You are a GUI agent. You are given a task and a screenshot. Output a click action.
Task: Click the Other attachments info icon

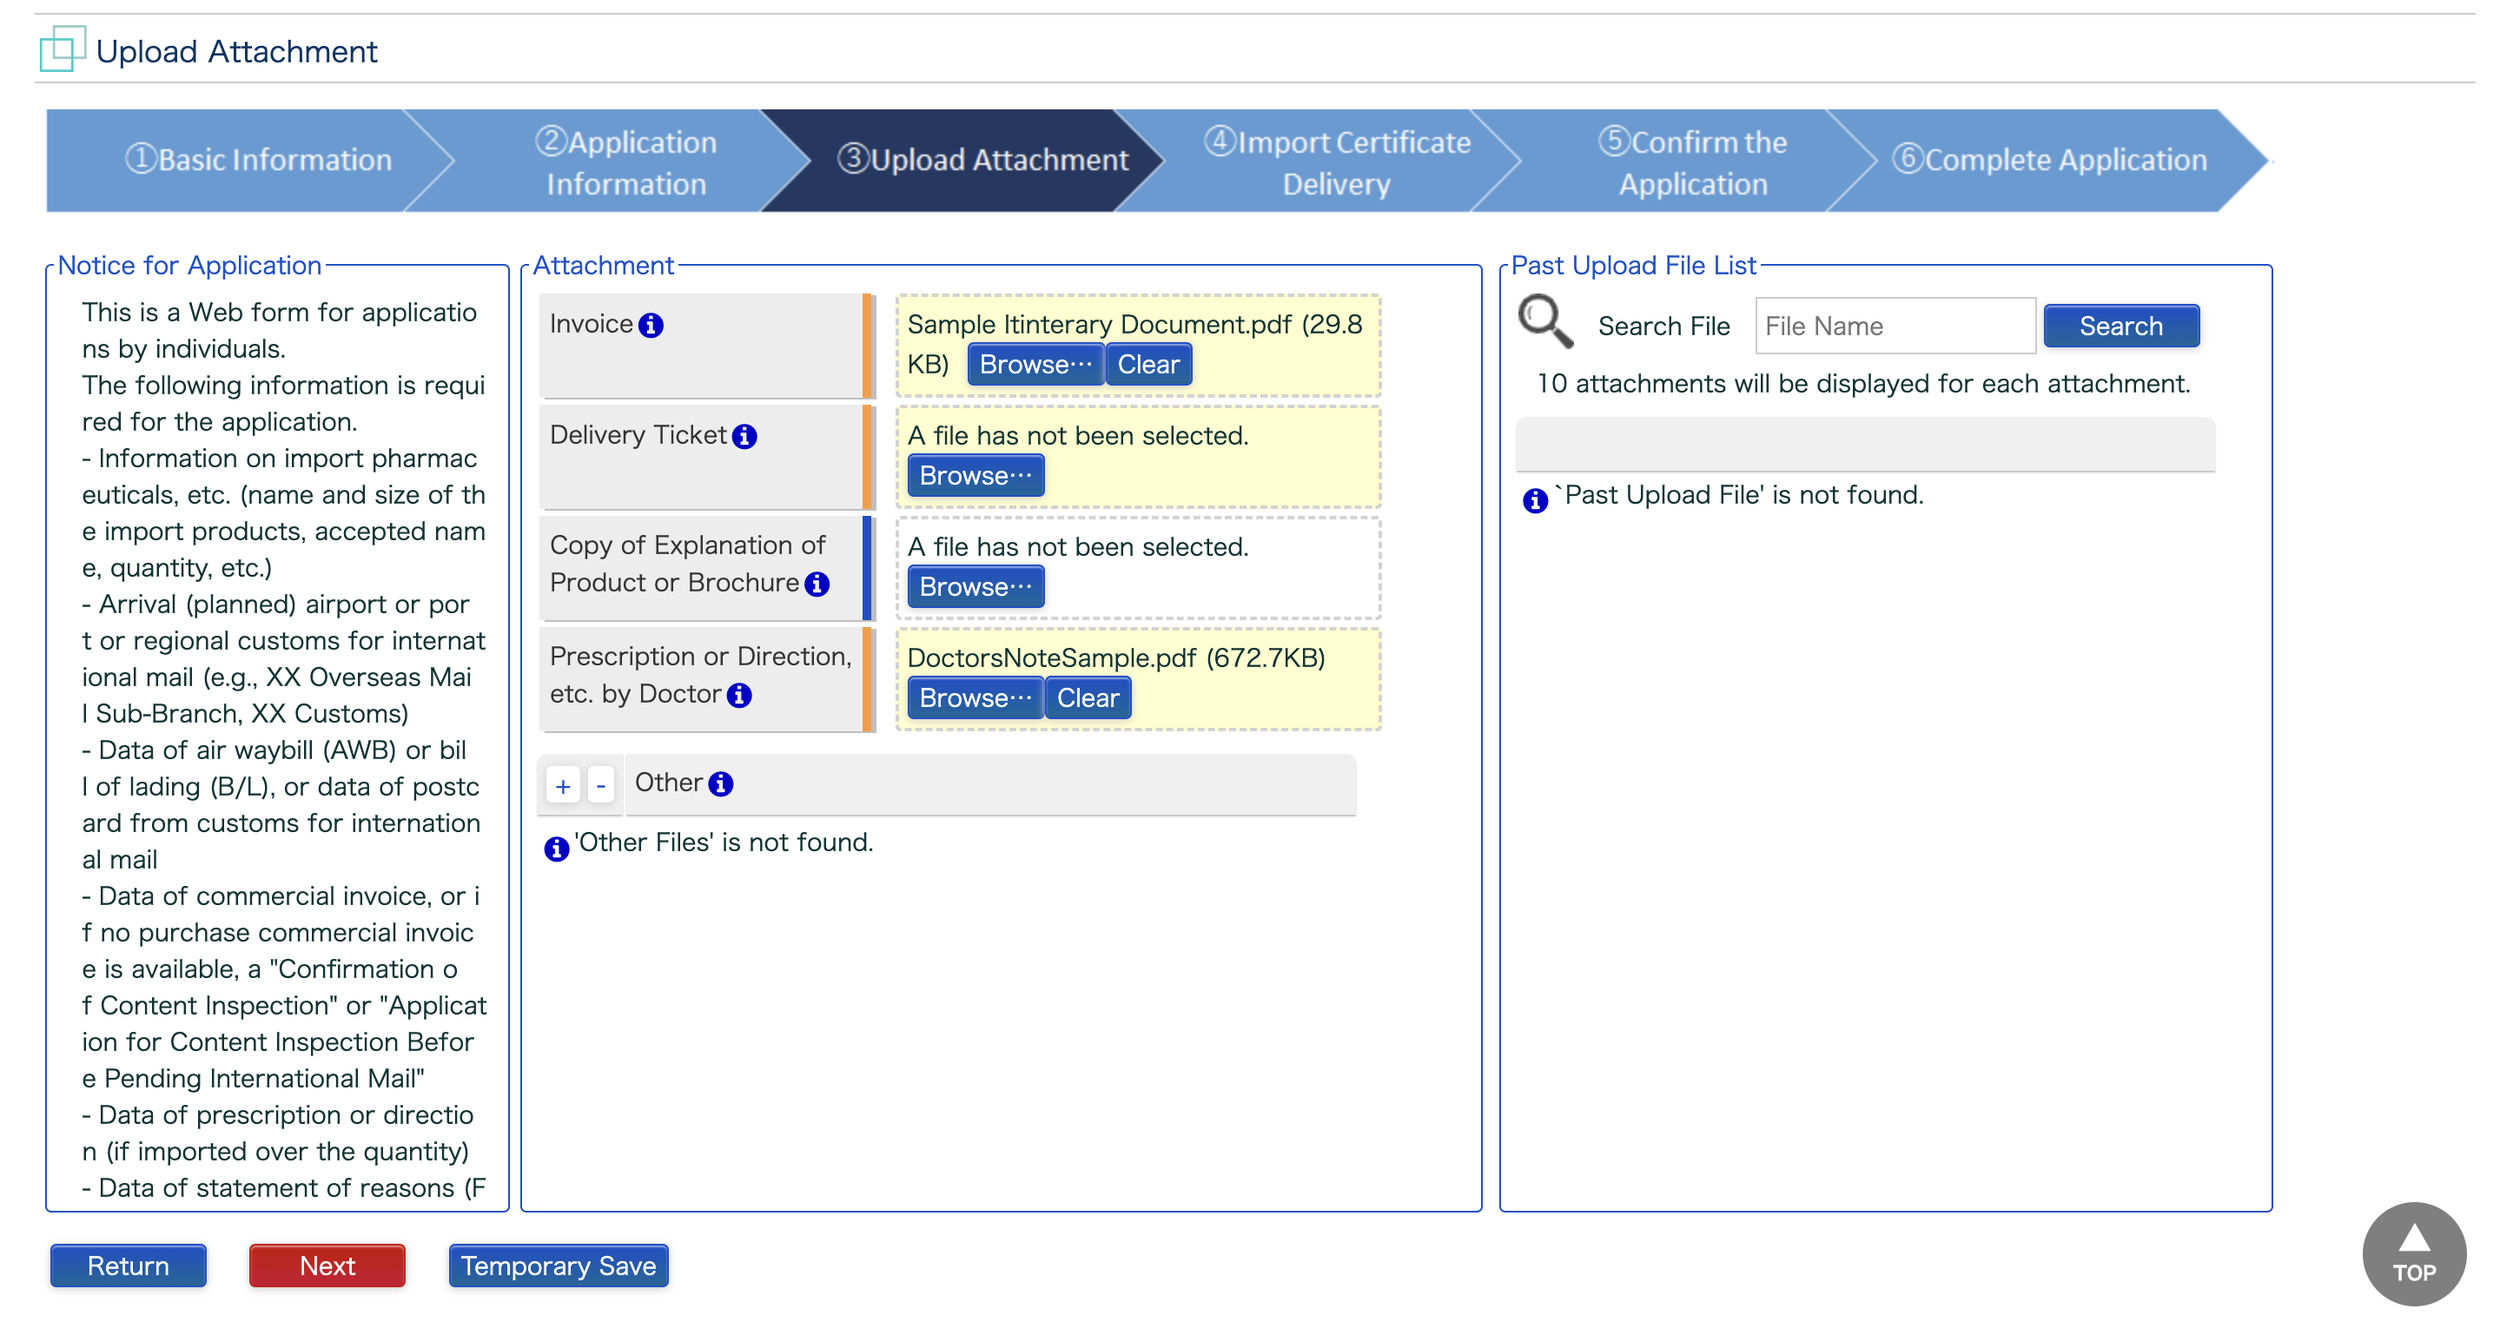[x=721, y=784]
